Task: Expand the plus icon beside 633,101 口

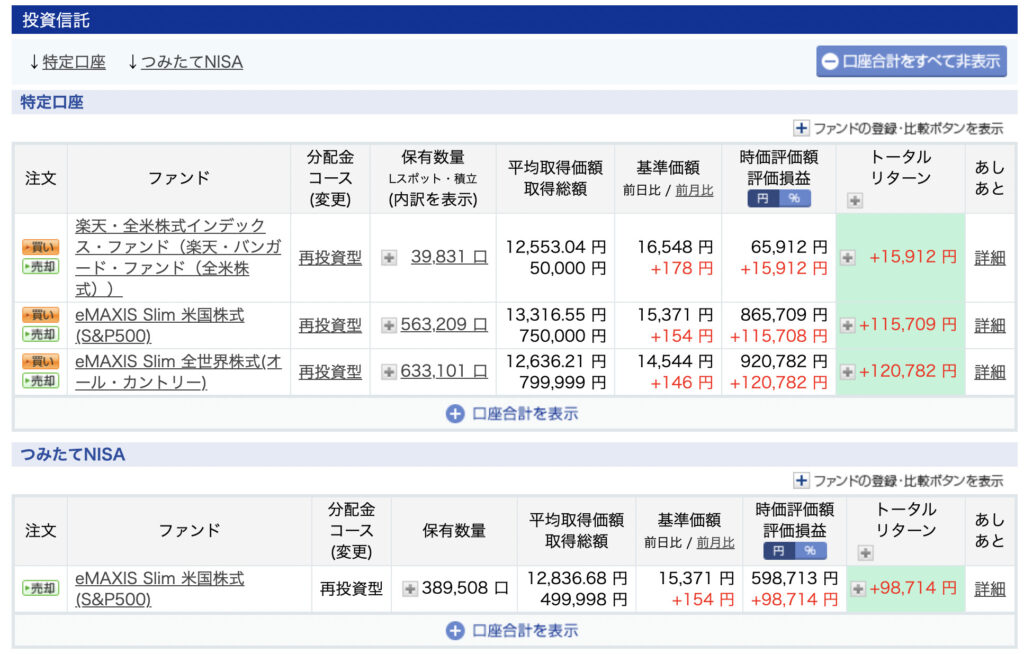Action: click(x=389, y=372)
